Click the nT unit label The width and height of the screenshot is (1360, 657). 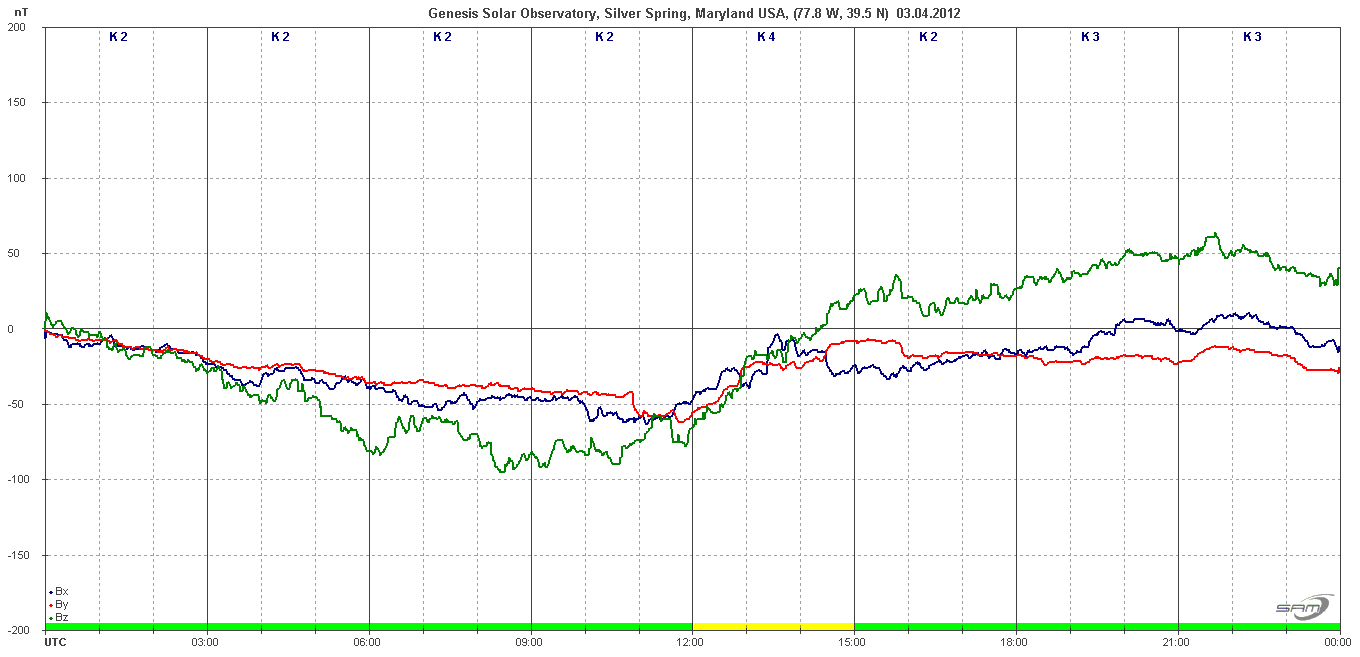(22, 10)
